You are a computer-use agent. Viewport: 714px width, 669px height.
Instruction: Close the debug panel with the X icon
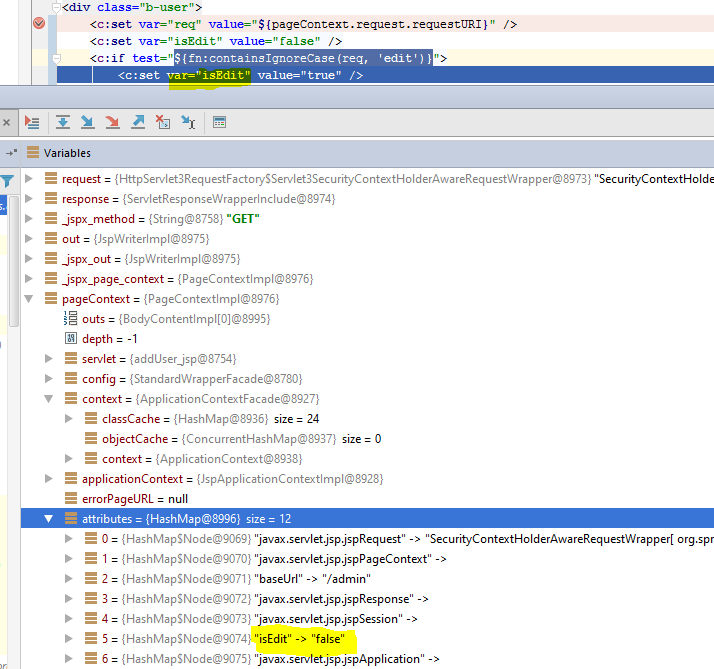tap(6, 122)
